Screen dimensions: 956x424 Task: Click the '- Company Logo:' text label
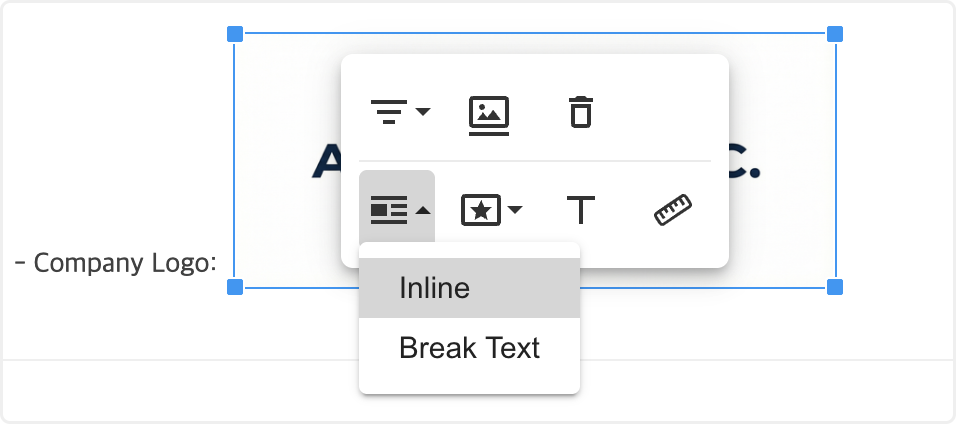(x=116, y=263)
